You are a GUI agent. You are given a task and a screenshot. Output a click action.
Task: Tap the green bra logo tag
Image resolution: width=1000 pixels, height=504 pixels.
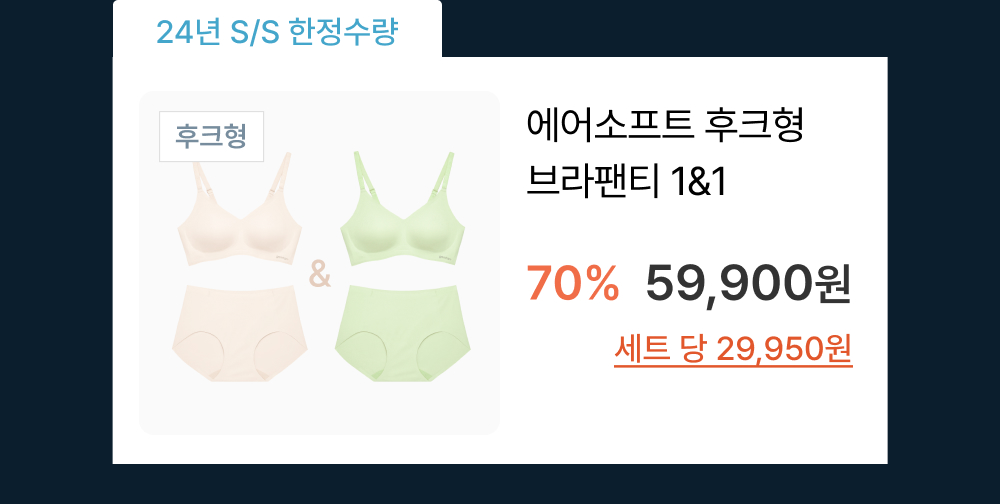pyautogui.click(x=444, y=256)
